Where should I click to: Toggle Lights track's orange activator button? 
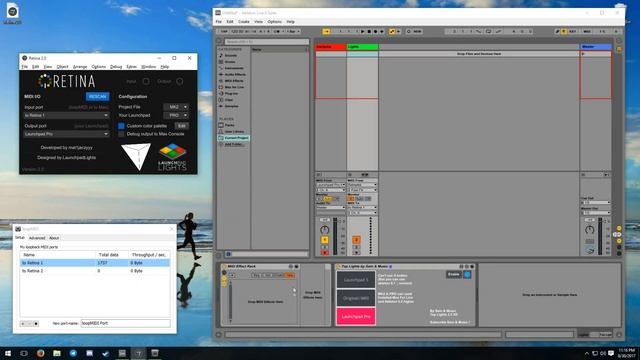click(356, 240)
